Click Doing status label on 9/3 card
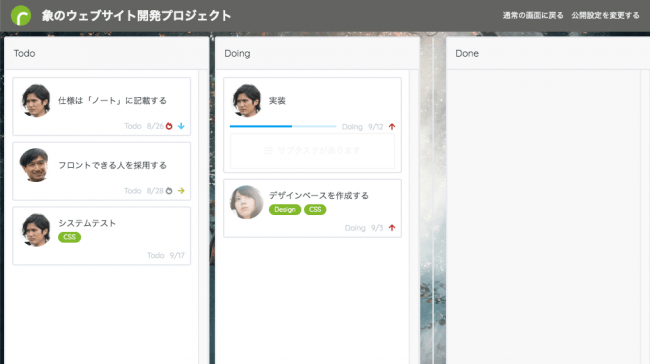The width and height of the screenshot is (650, 364). coord(355,228)
